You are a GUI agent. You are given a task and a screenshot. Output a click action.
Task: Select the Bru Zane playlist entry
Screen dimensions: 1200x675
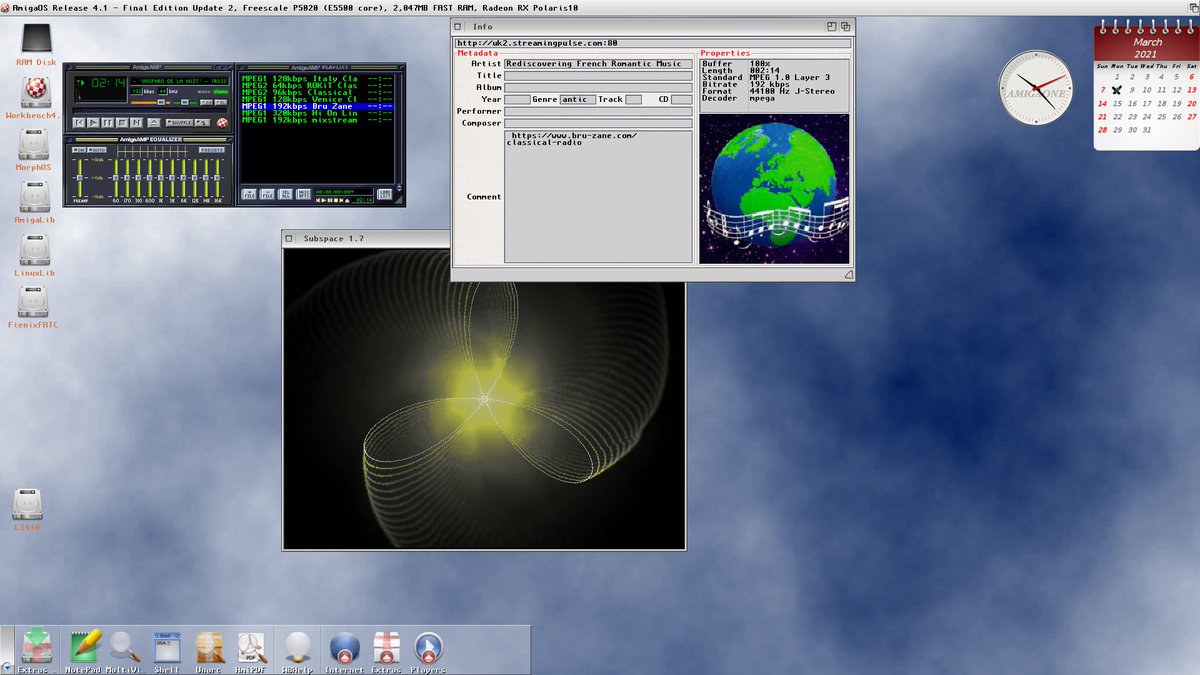click(x=317, y=106)
